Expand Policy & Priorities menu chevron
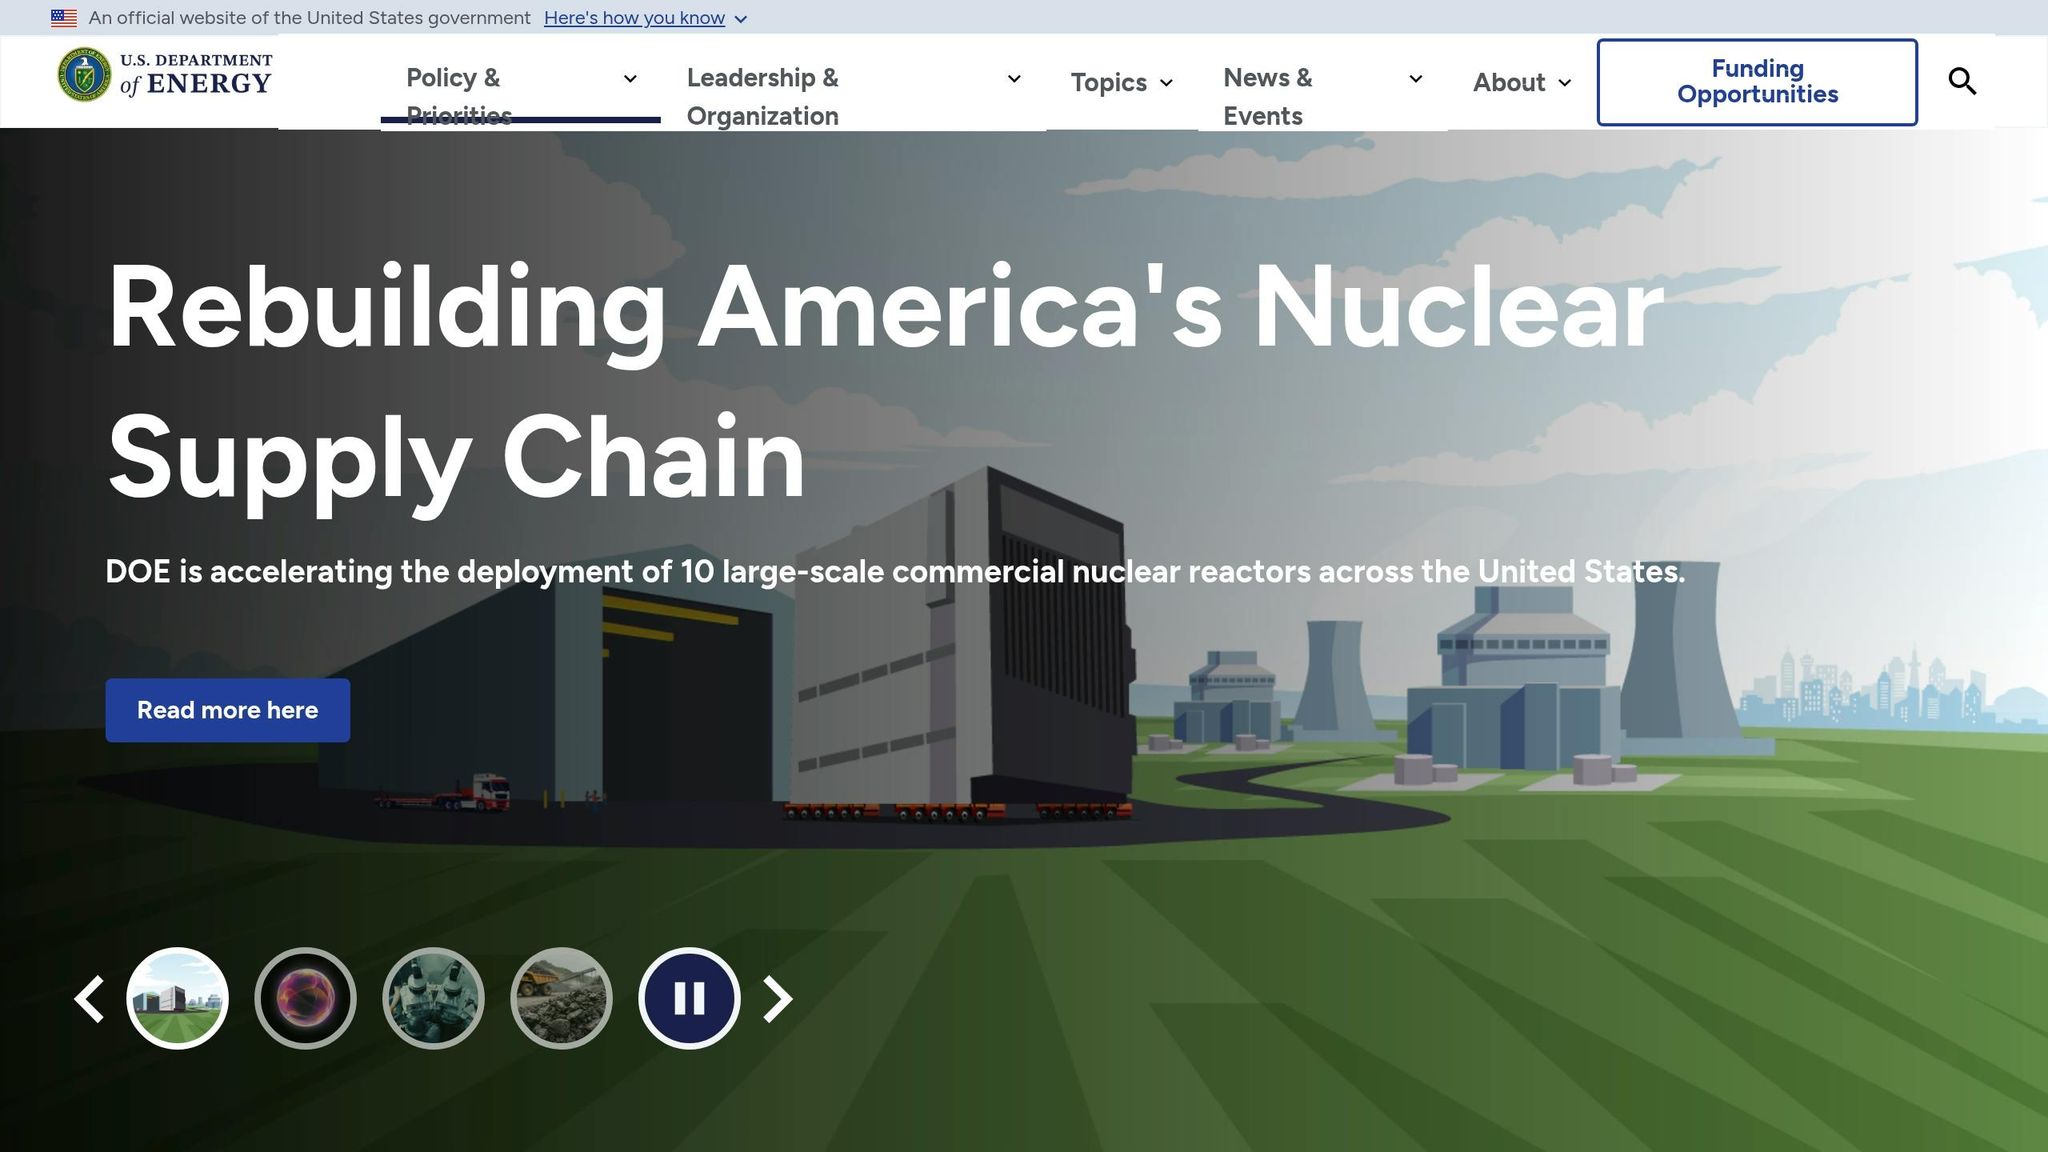 point(630,79)
